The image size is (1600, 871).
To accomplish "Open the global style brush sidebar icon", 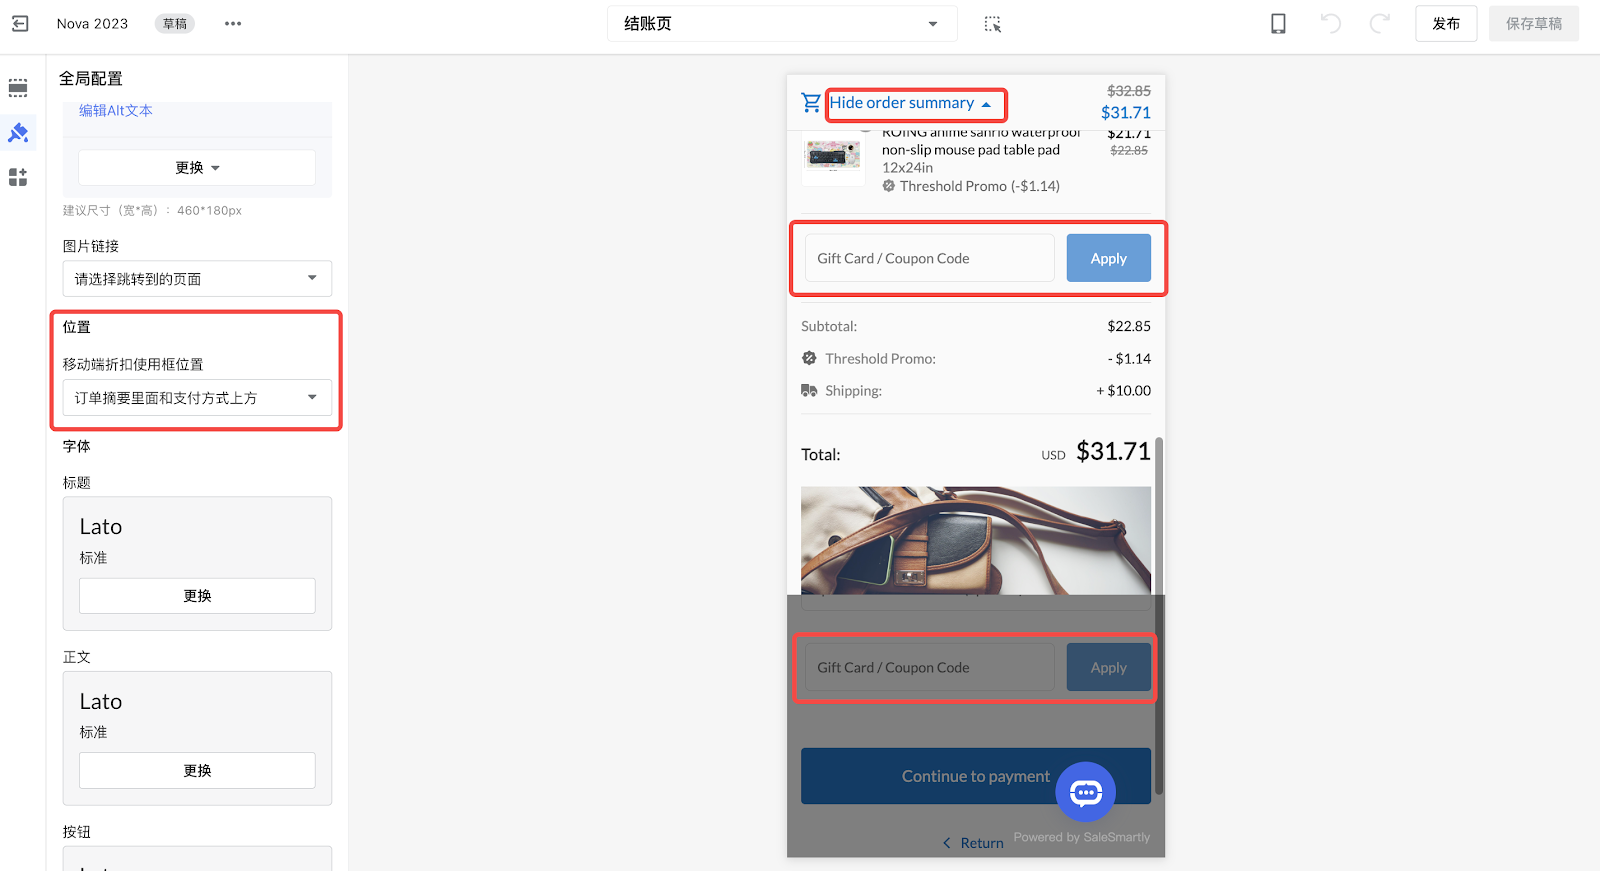I will 18,132.
